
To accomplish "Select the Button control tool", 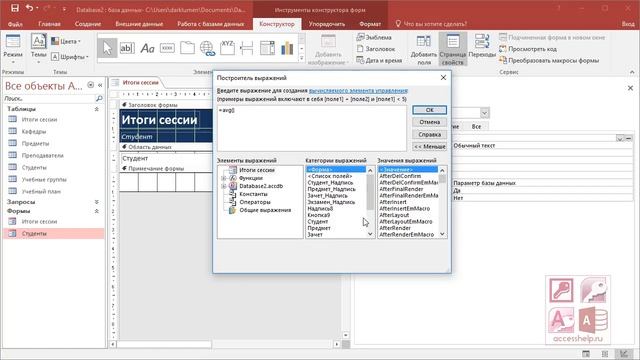I will tap(167, 48).
